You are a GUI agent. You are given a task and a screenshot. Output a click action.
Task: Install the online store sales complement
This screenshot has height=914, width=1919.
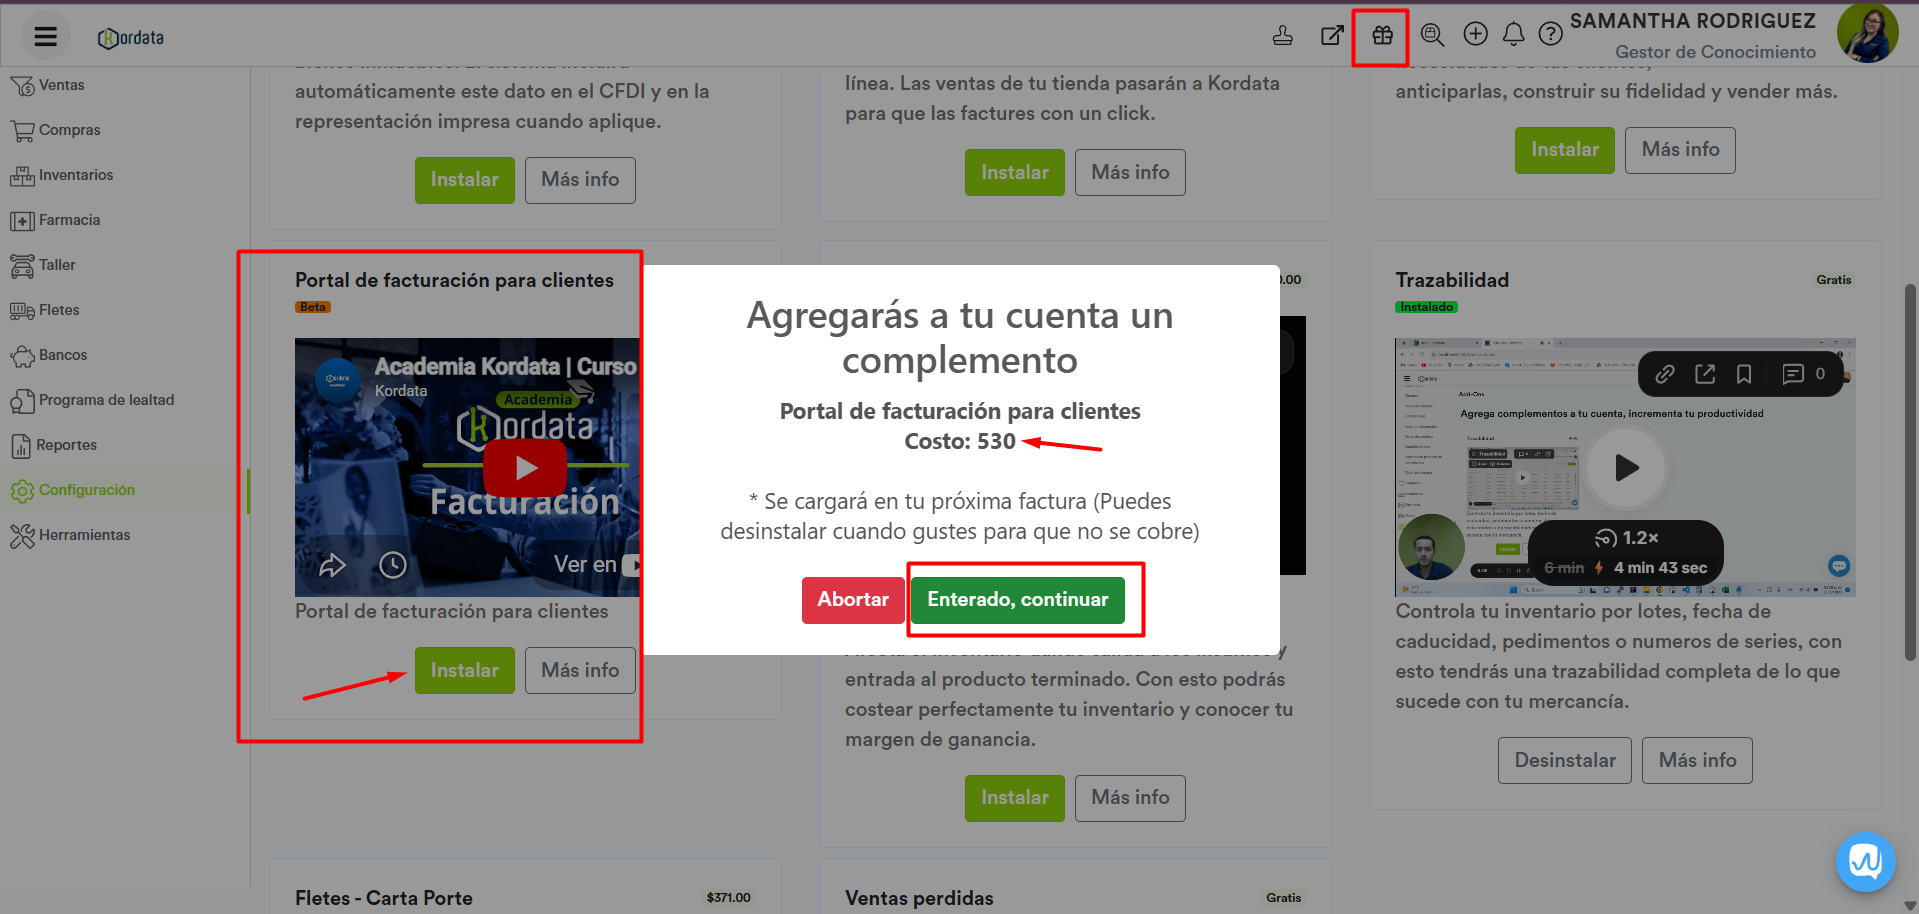(1015, 173)
